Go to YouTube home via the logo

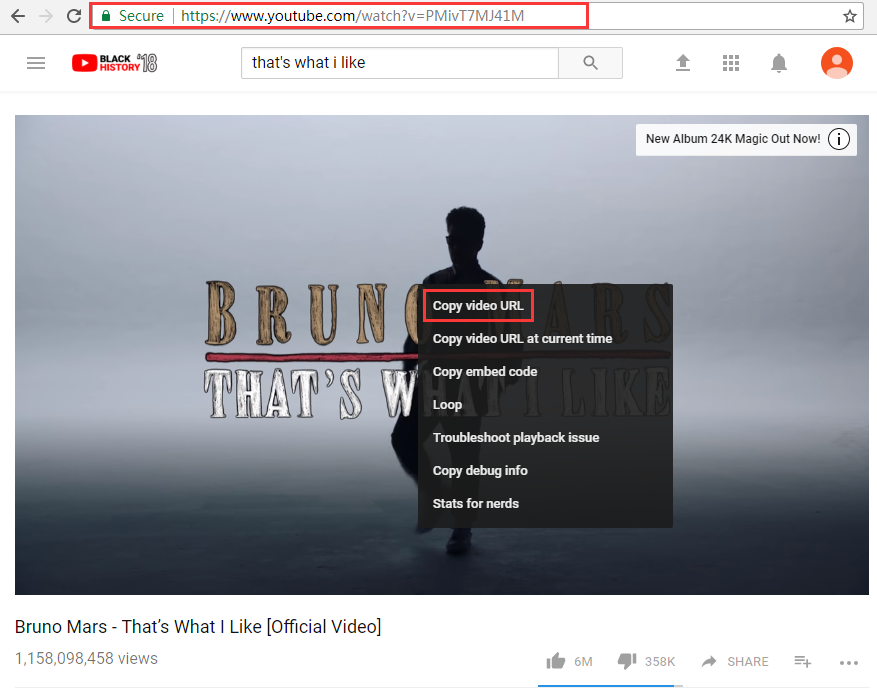(x=115, y=63)
